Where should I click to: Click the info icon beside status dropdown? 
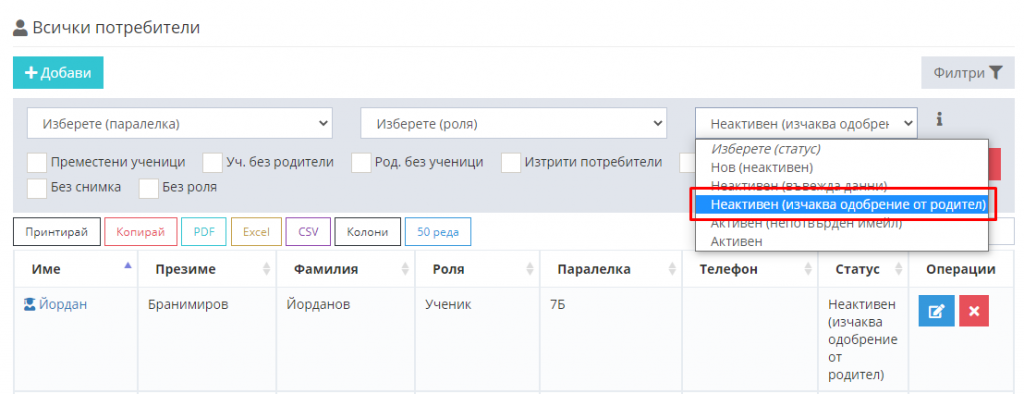pos(939,120)
